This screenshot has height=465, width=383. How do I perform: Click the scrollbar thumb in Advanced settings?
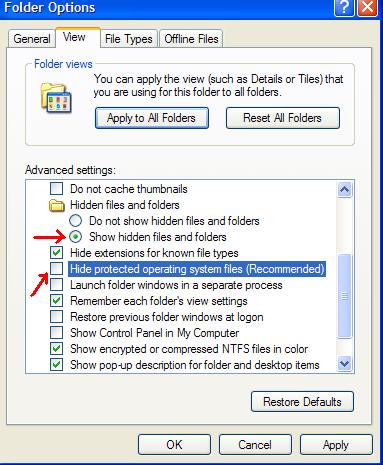click(344, 296)
